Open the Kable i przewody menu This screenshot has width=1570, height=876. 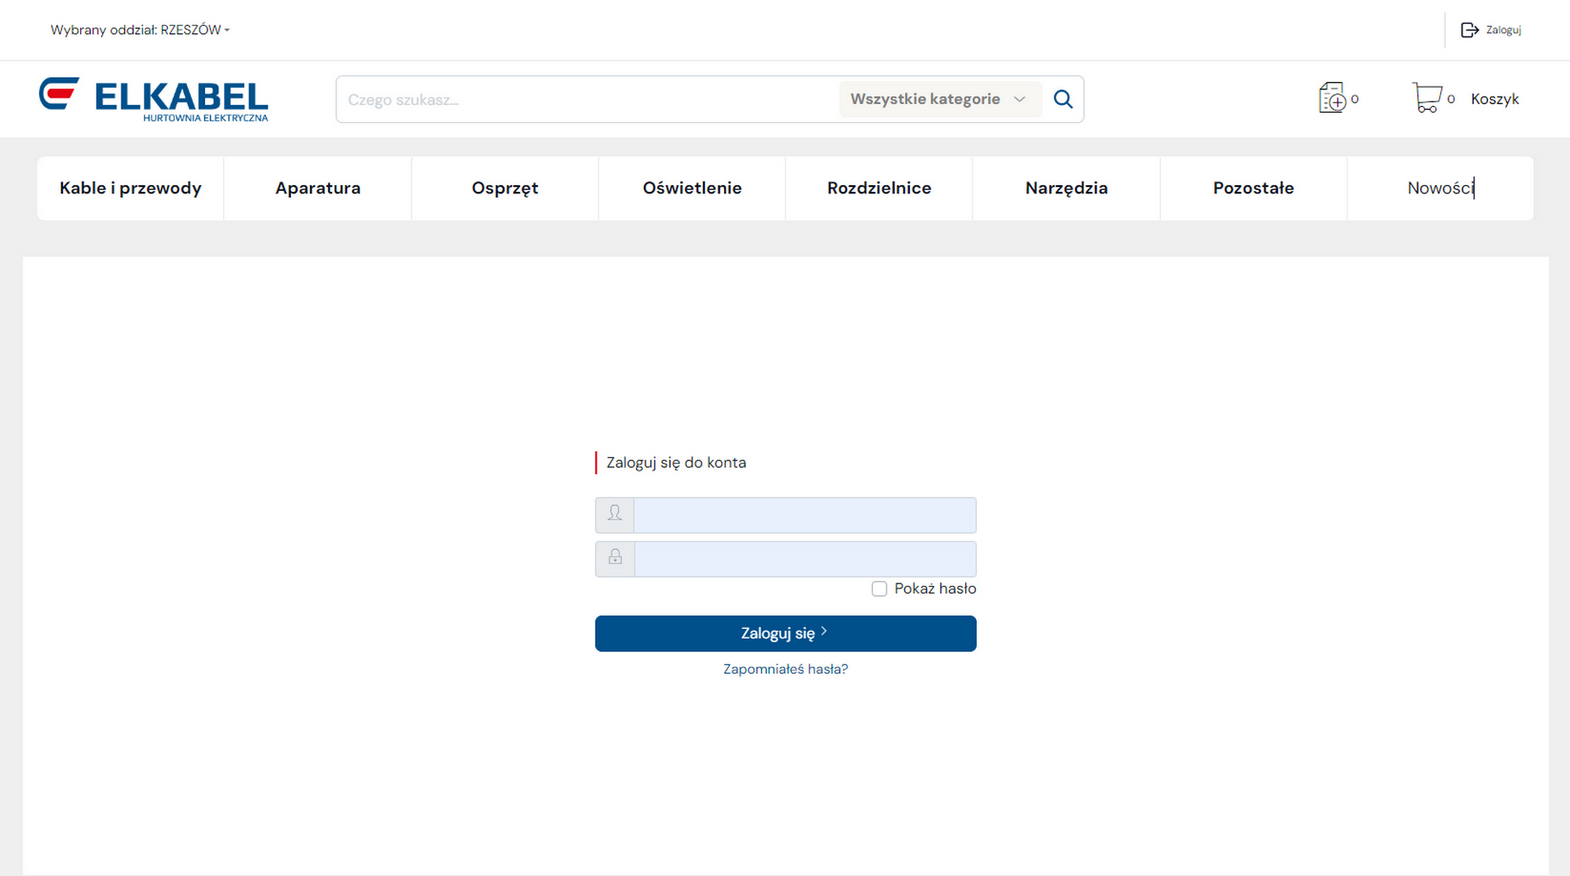130,188
